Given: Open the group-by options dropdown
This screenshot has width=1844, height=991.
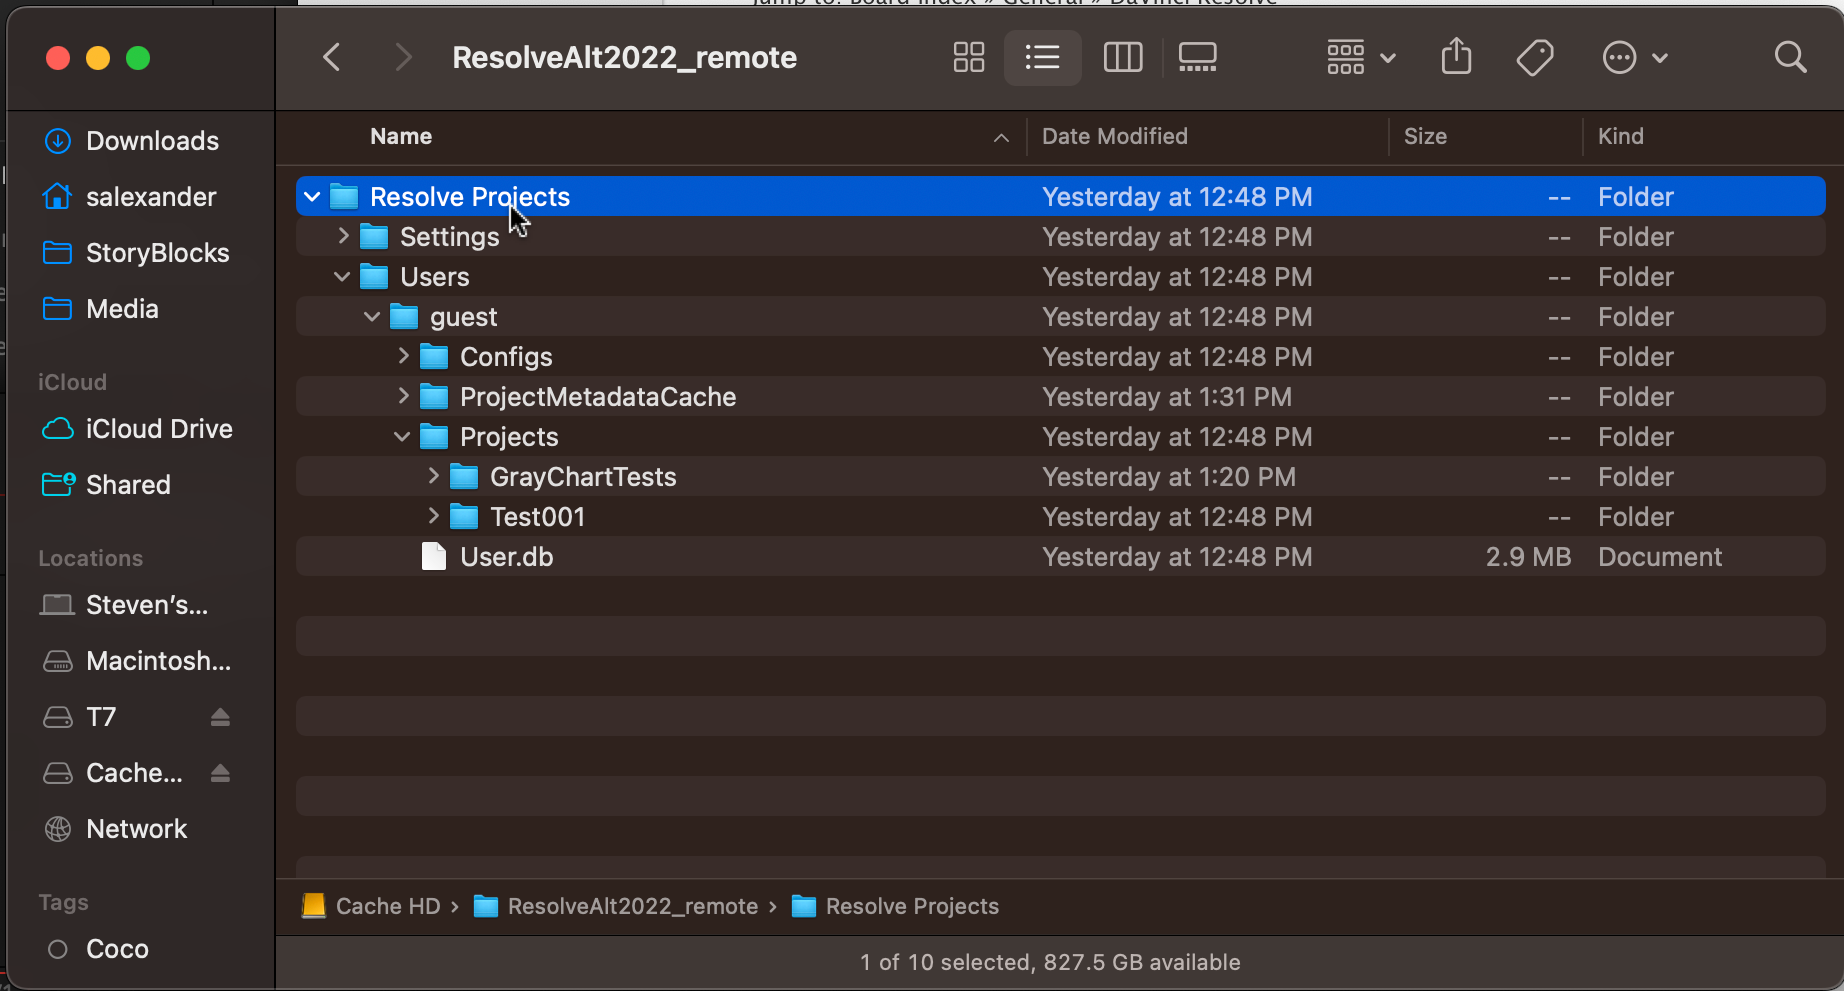Looking at the screenshot, I should [1360, 57].
